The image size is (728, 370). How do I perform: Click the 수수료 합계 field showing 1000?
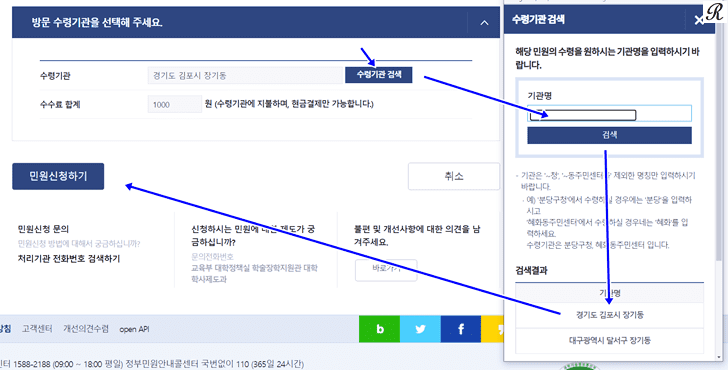pyautogui.click(x=175, y=104)
